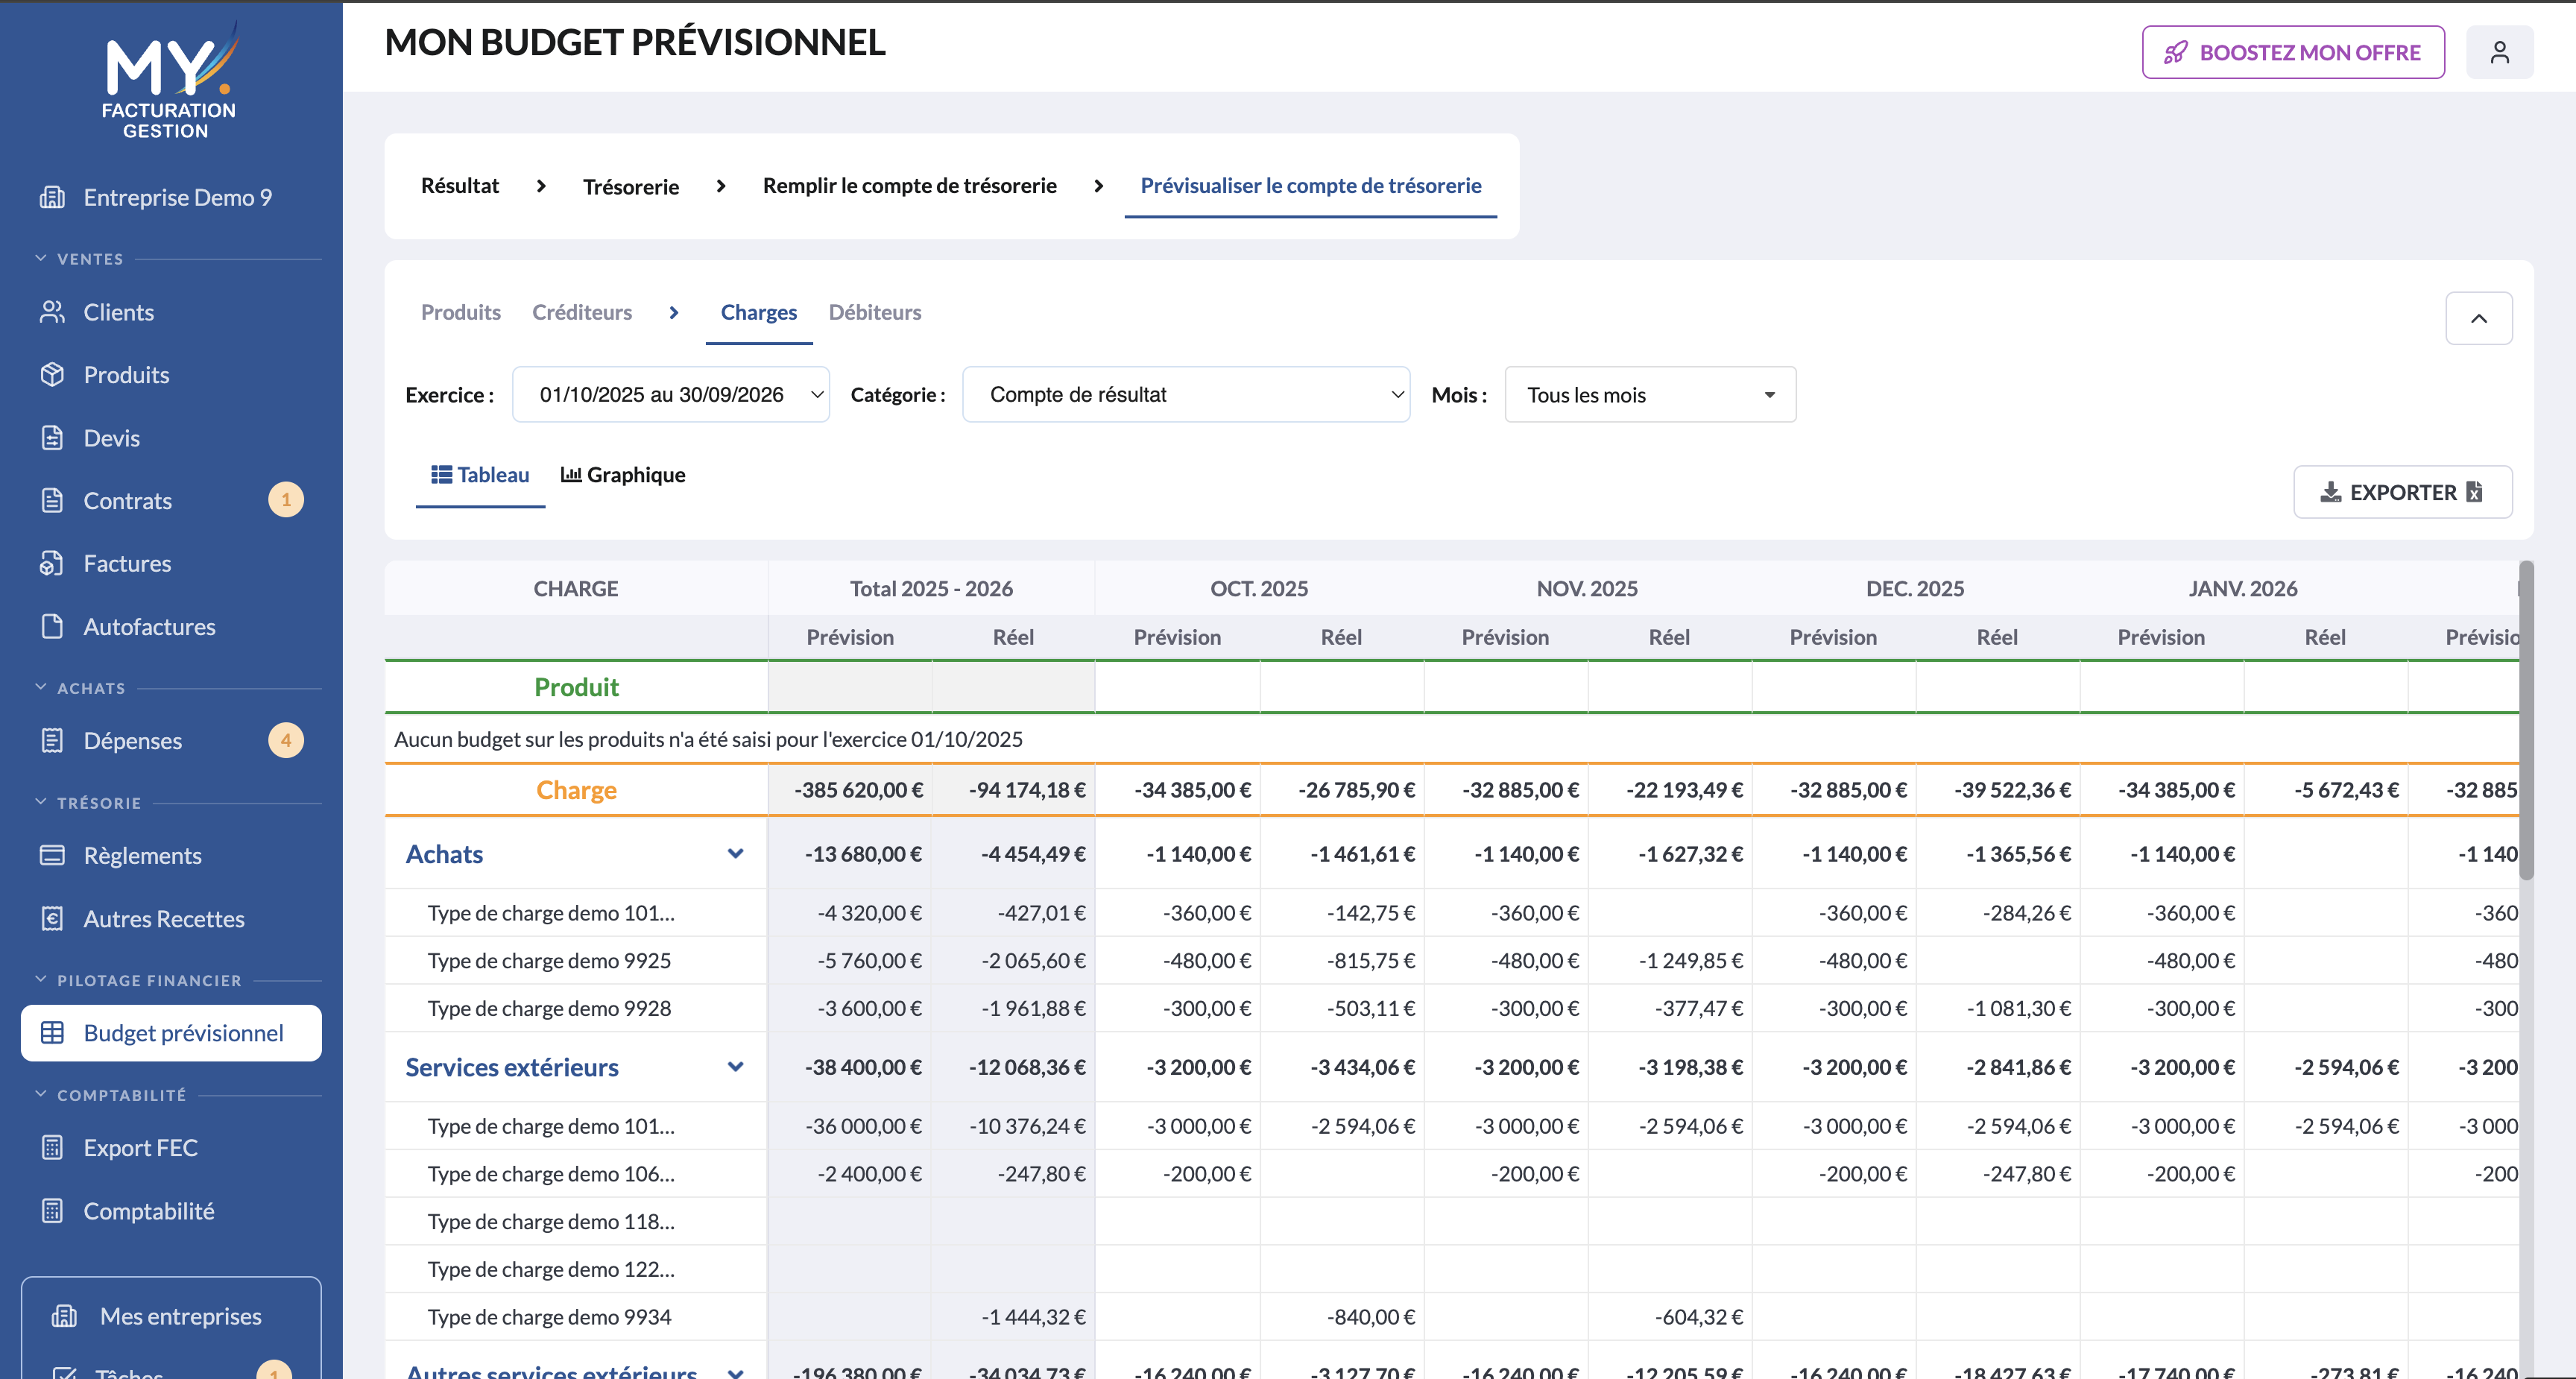Screen dimensions: 2576x1379
Task: Click the EXPORTER button
Action: [2402, 491]
